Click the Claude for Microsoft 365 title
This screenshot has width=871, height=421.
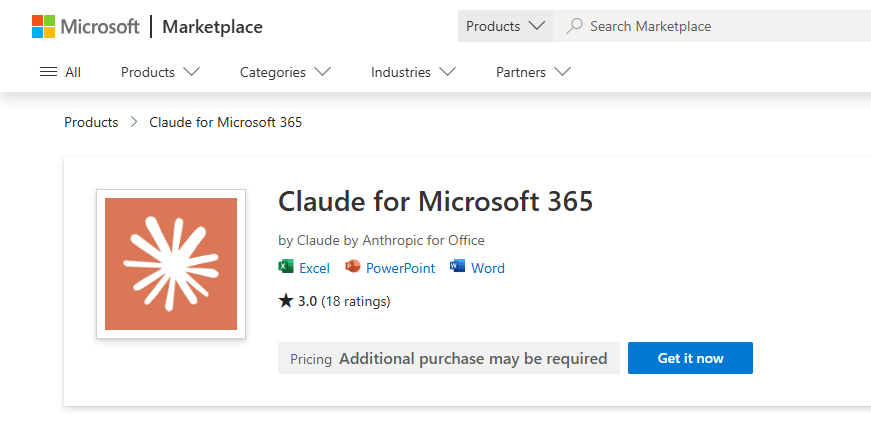[x=436, y=201]
